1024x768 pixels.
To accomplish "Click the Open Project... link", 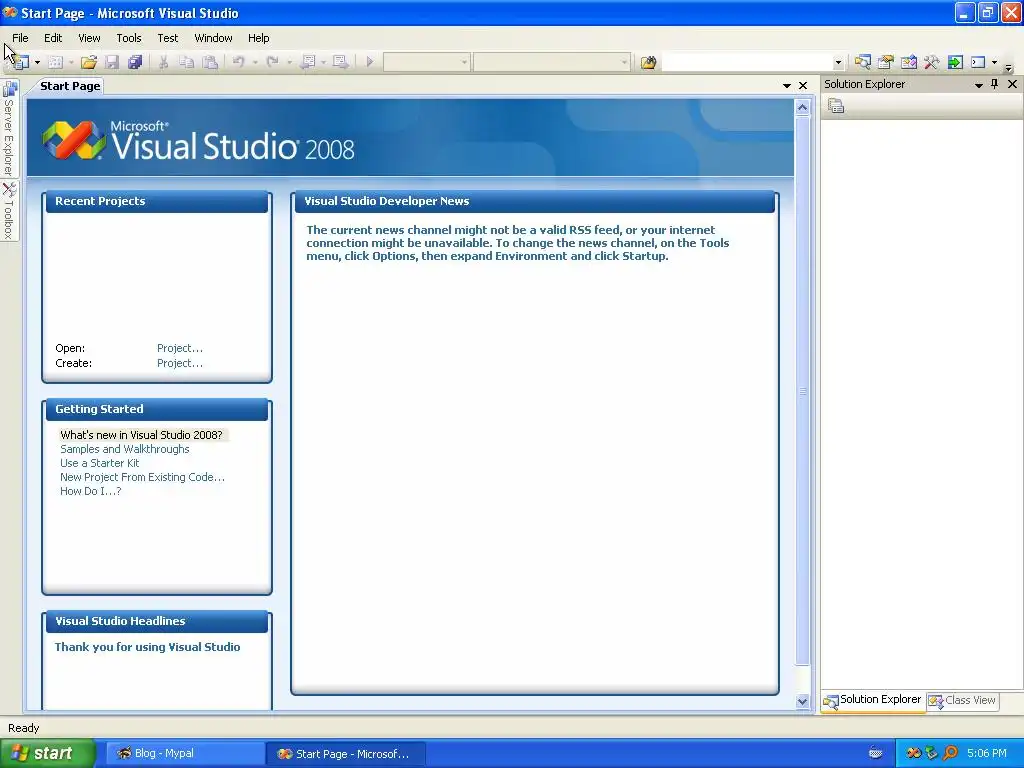I will tap(180, 348).
